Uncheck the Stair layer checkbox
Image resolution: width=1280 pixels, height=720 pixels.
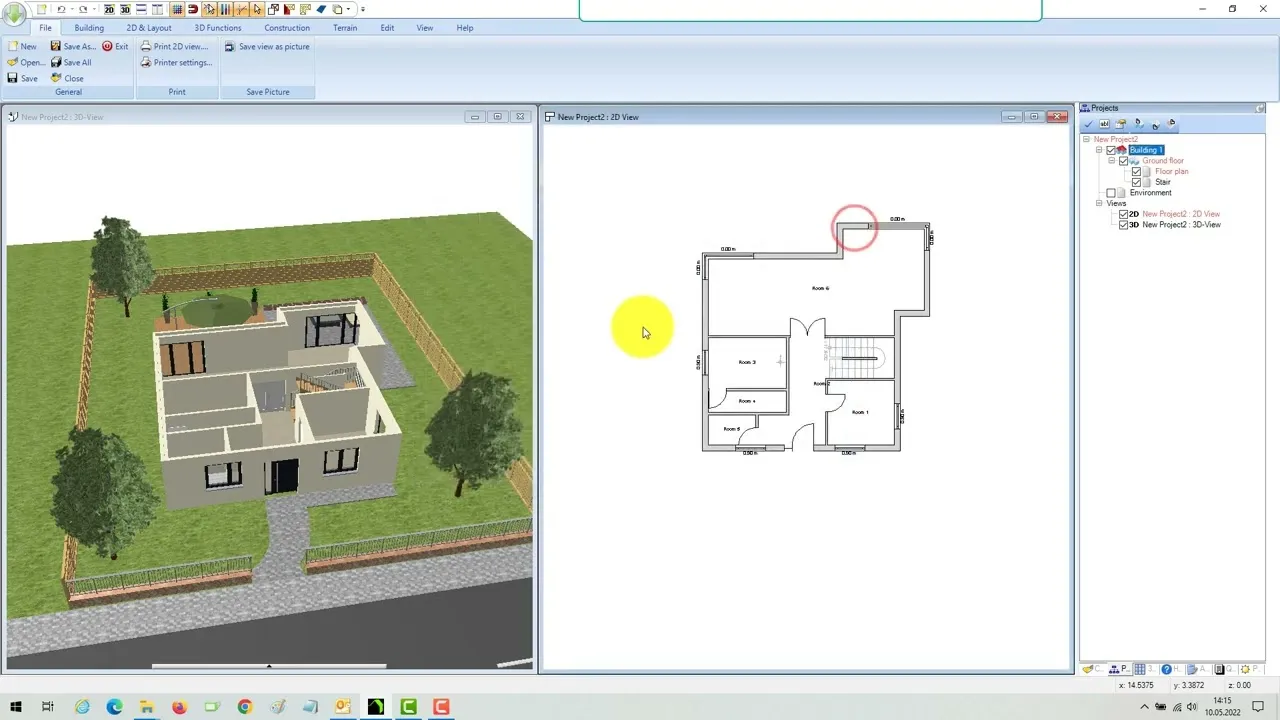click(1136, 182)
